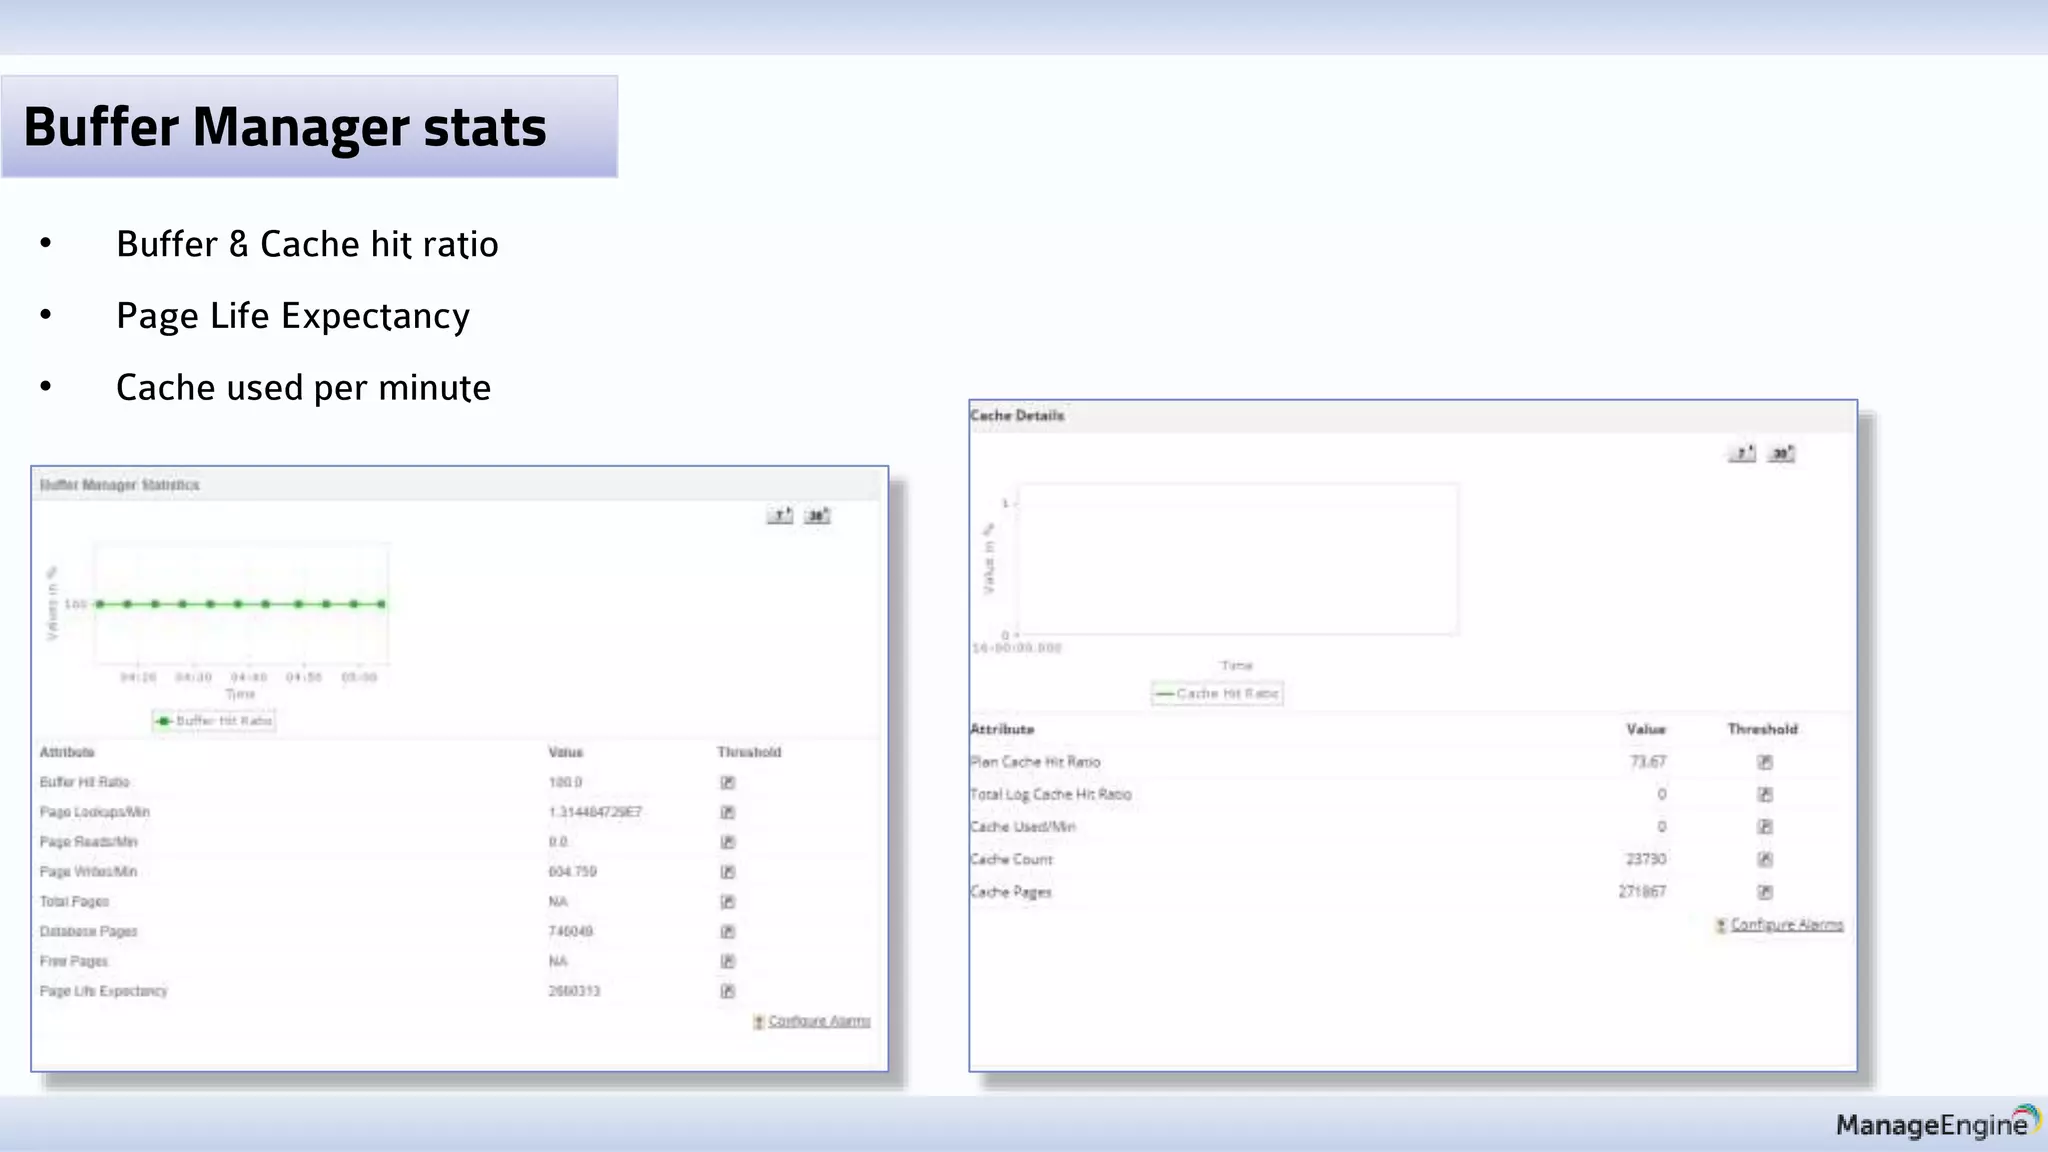
Task: Click the Cache Count attribute
Action: (1012, 859)
